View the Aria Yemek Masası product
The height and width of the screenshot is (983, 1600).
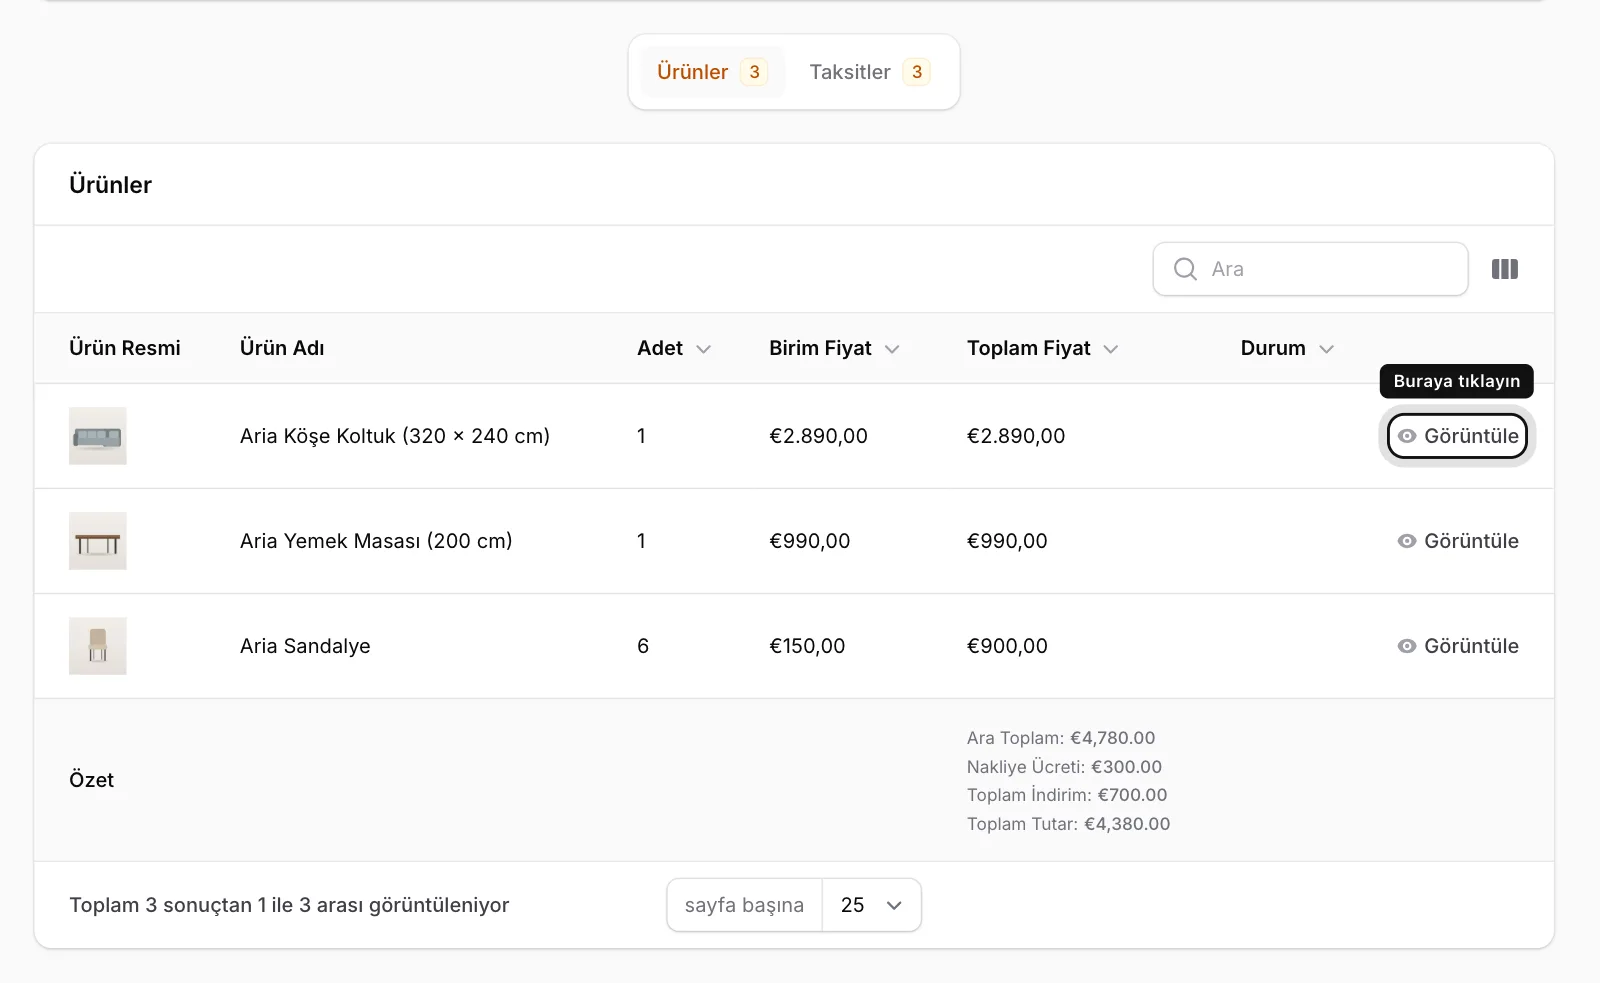pos(1457,541)
